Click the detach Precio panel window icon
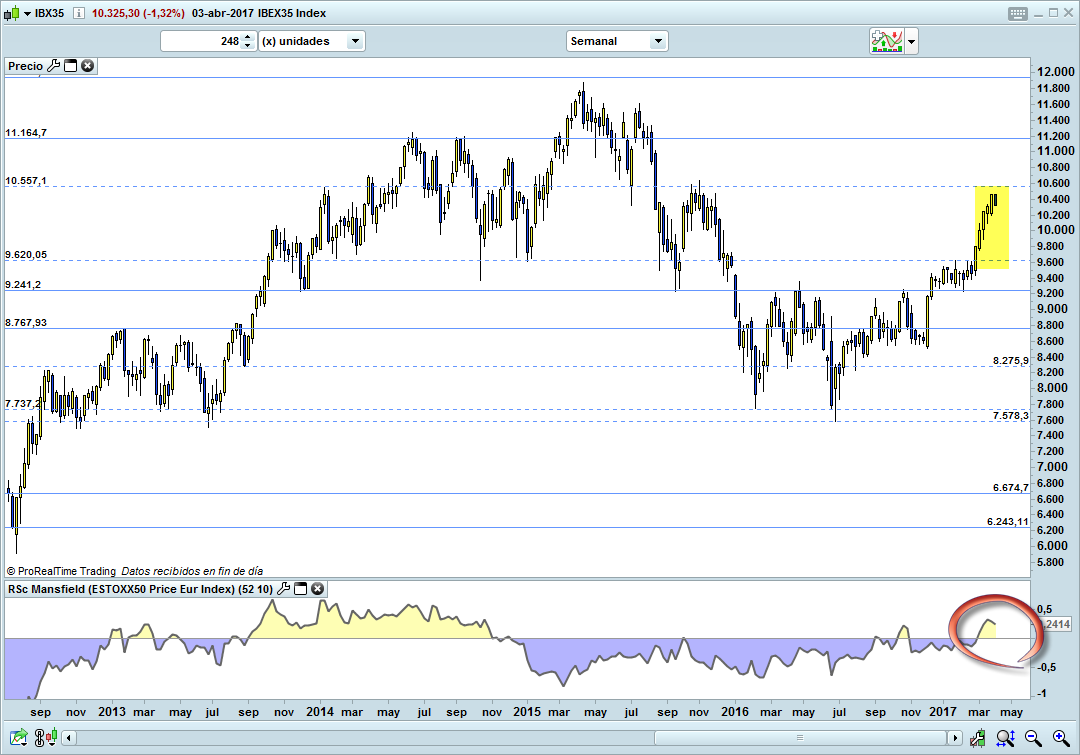The image size is (1080, 755). pyautogui.click(x=70, y=66)
